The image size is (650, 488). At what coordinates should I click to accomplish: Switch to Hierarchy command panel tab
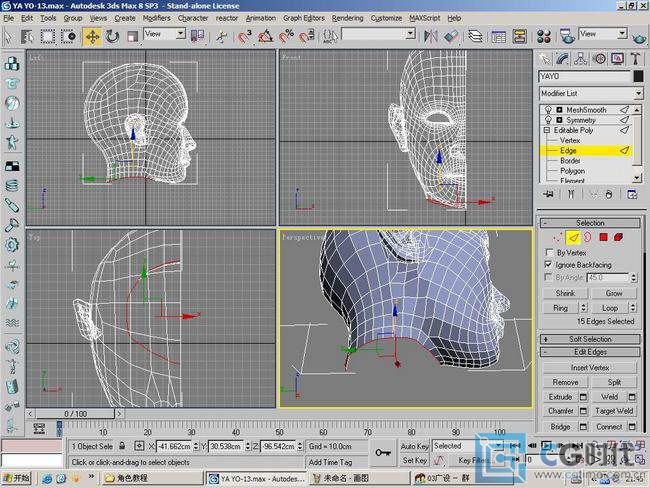click(x=581, y=58)
